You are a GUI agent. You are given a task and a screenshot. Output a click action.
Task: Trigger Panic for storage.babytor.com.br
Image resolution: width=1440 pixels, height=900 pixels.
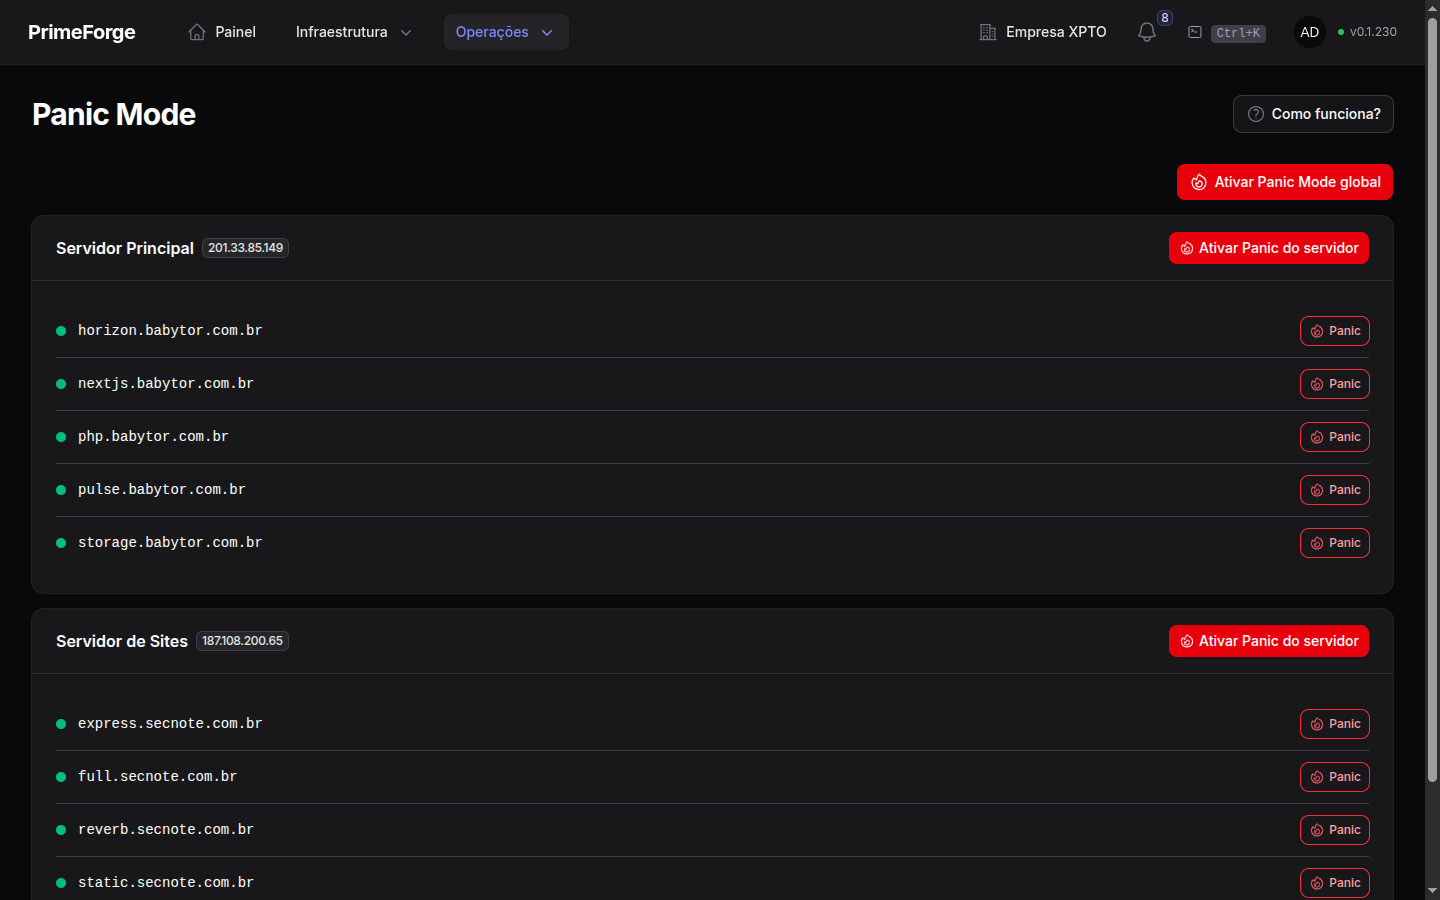pos(1335,543)
